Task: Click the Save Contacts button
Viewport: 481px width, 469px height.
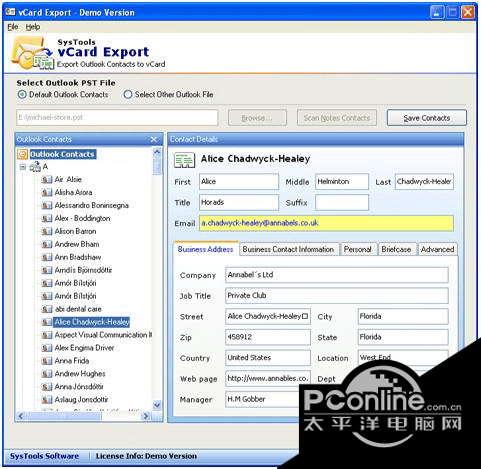Action: (x=427, y=118)
